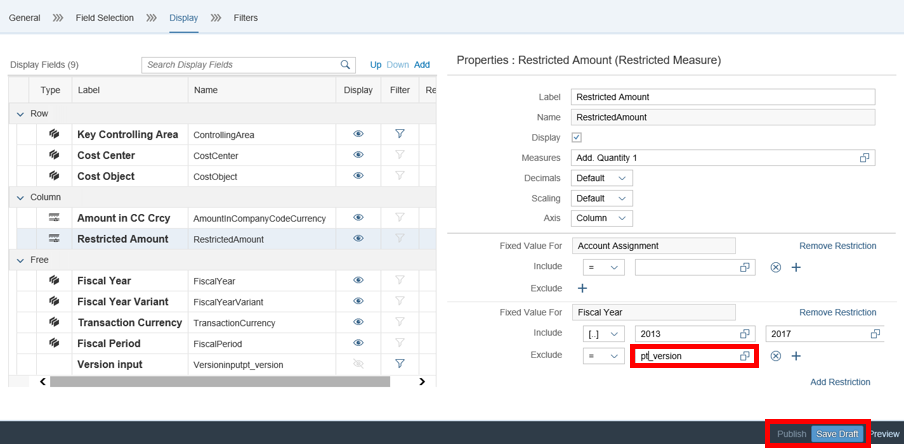This screenshot has height=448, width=904.
Task: Click the dimension icon for Cost Object
Action: (54, 175)
